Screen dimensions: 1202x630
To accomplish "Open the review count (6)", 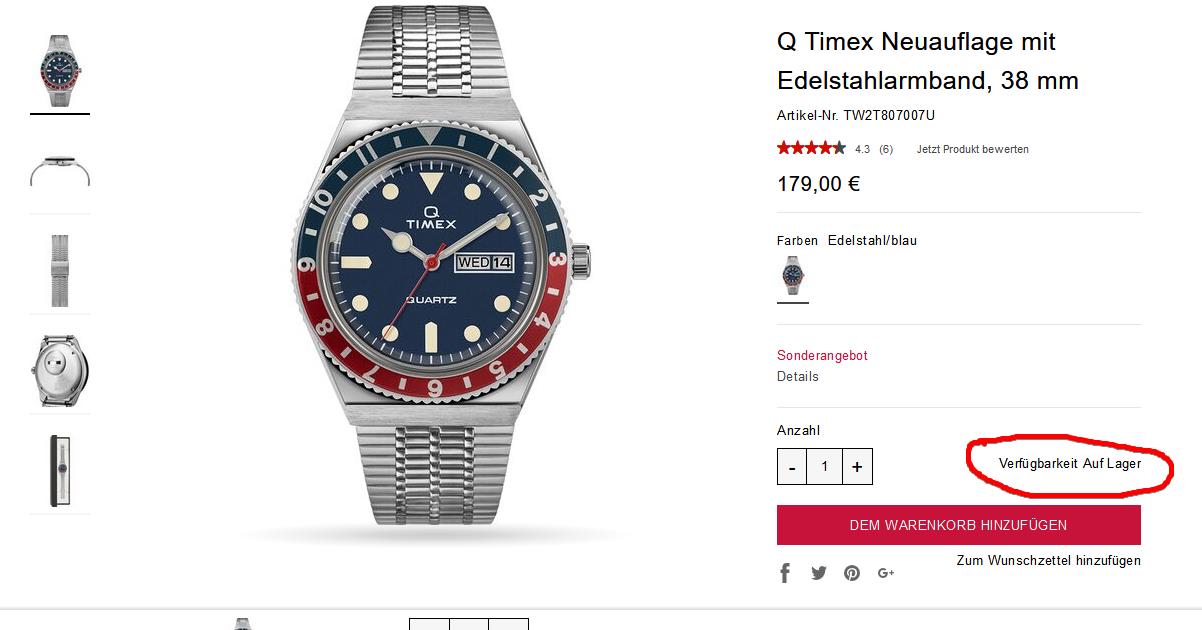I will [886, 150].
